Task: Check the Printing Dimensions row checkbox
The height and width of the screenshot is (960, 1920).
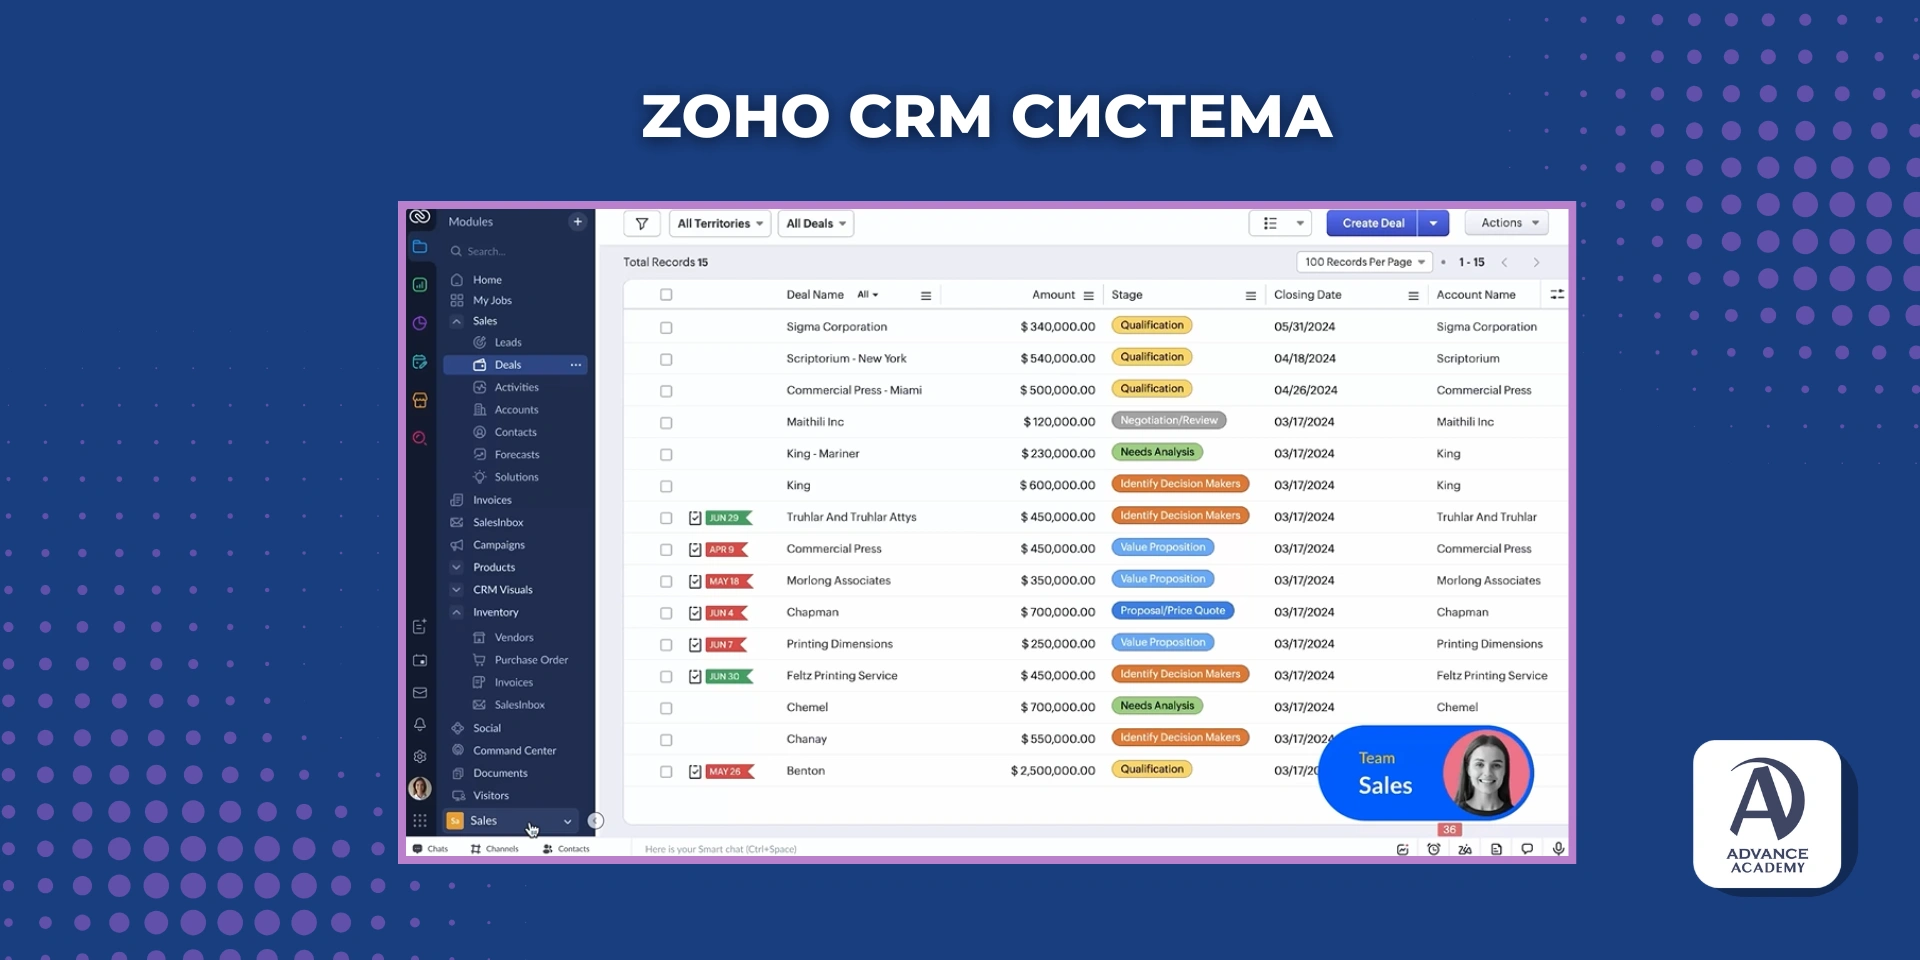Action: 666,645
